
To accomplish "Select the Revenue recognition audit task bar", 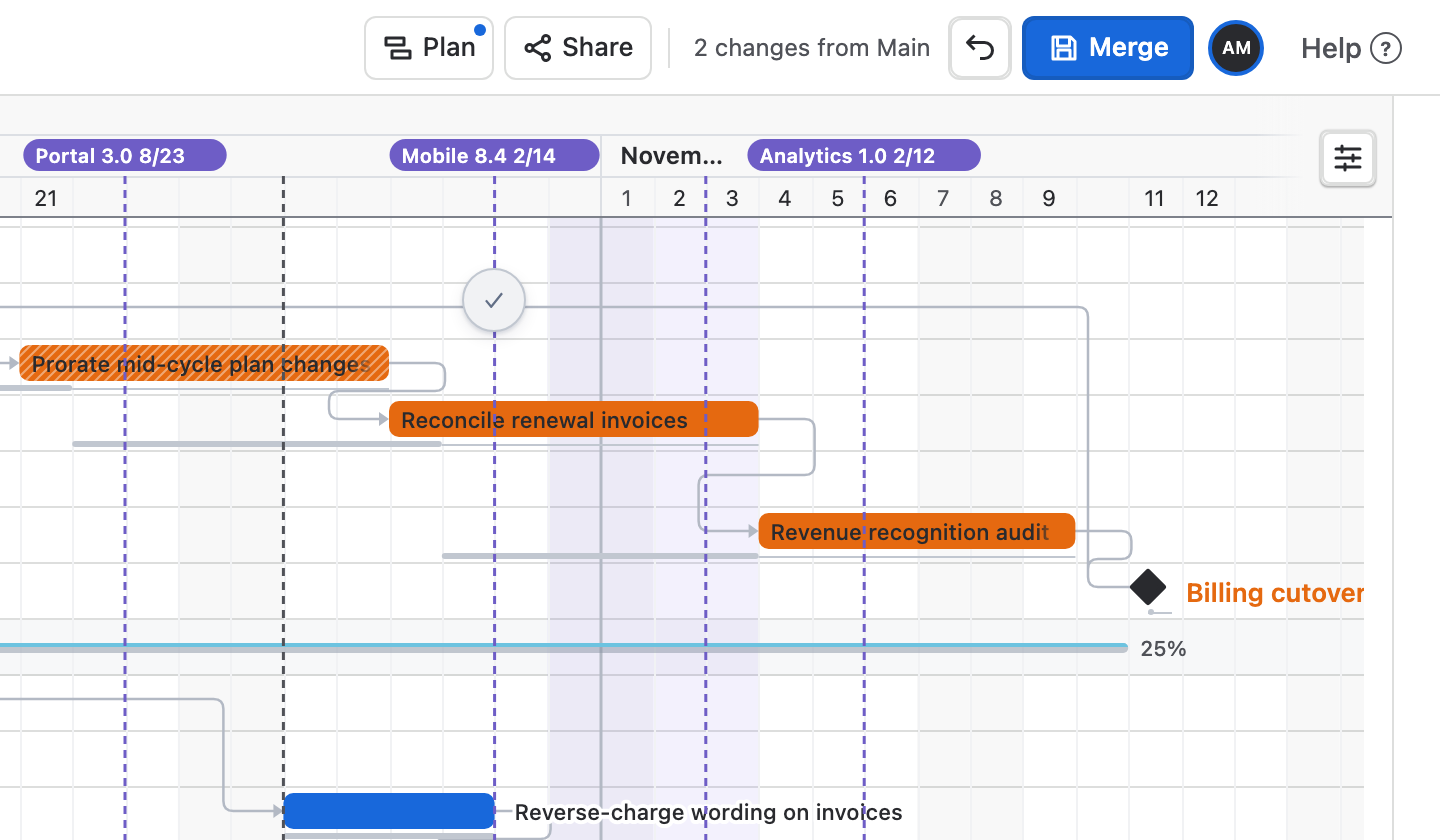I will coord(917,532).
